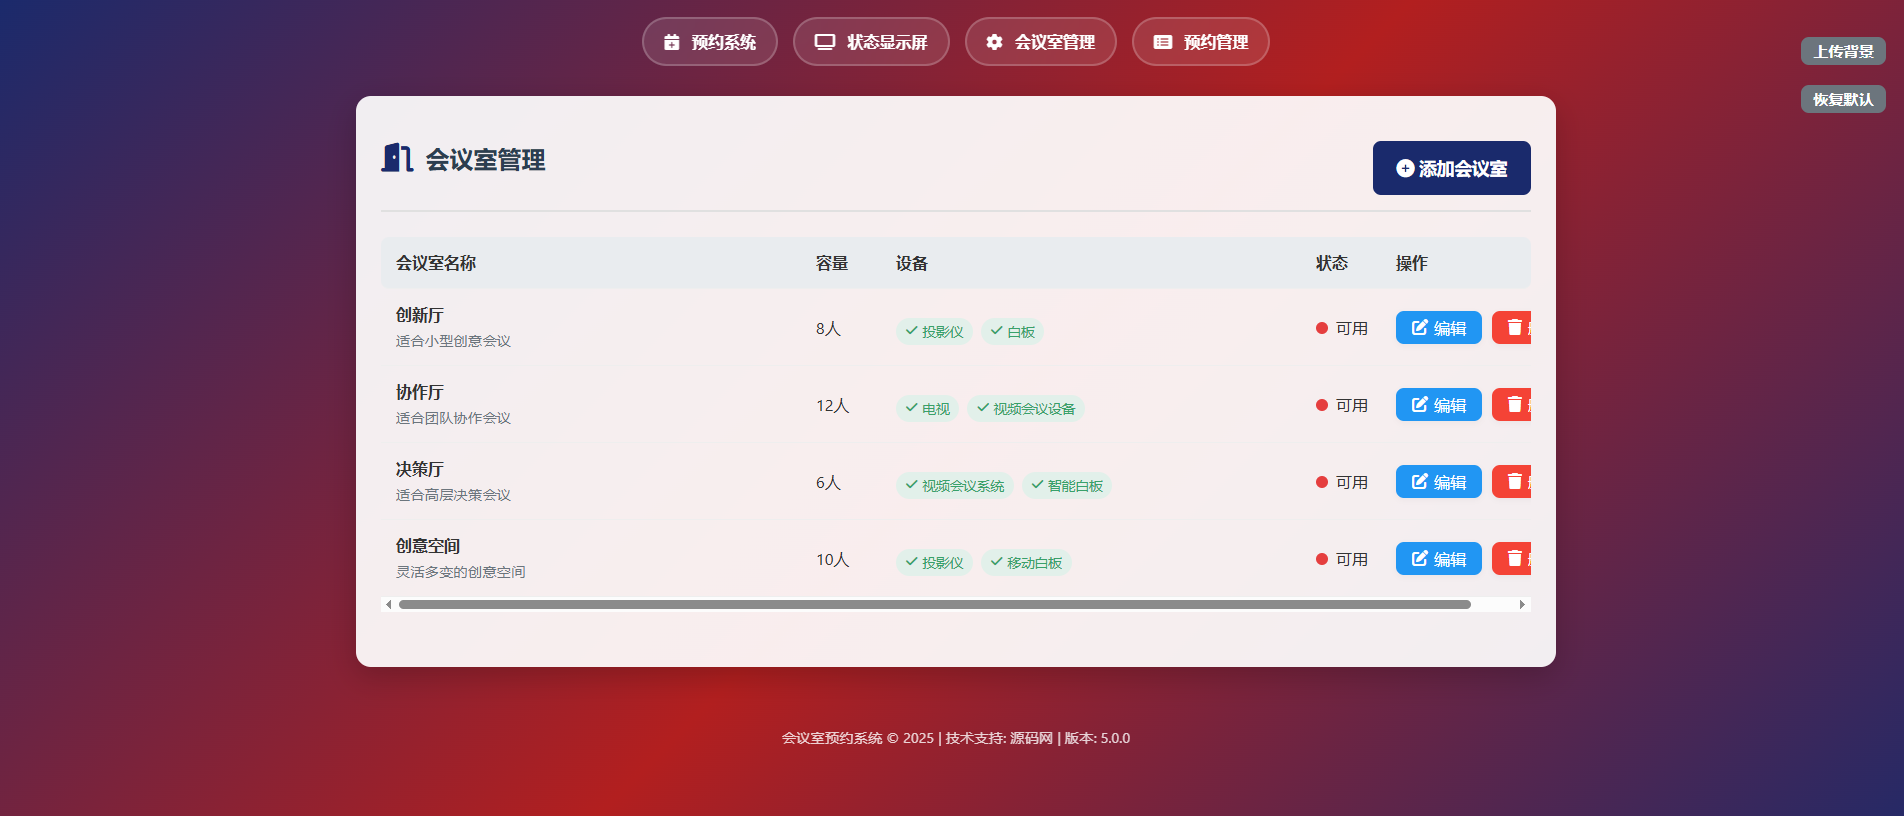Click the 操作 column header
This screenshot has width=1904, height=816.
click(x=1412, y=263)
